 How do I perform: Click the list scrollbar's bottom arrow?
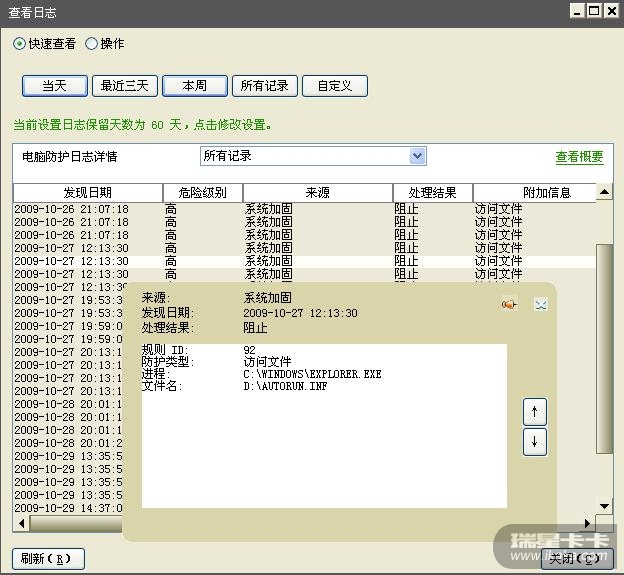point(604,507)
